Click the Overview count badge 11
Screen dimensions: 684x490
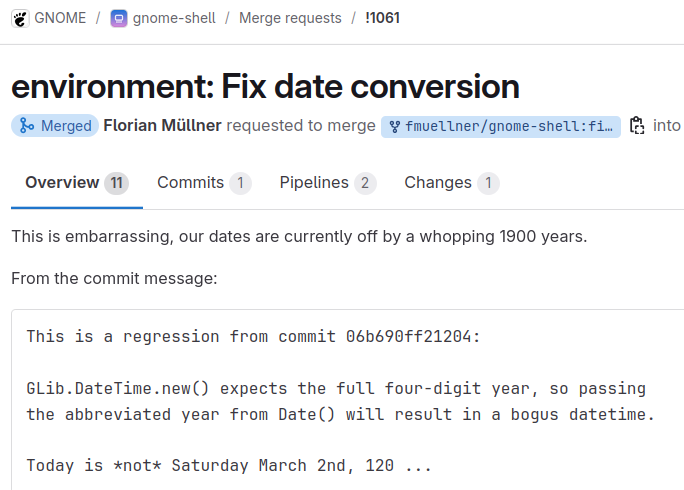pos(116,183)
